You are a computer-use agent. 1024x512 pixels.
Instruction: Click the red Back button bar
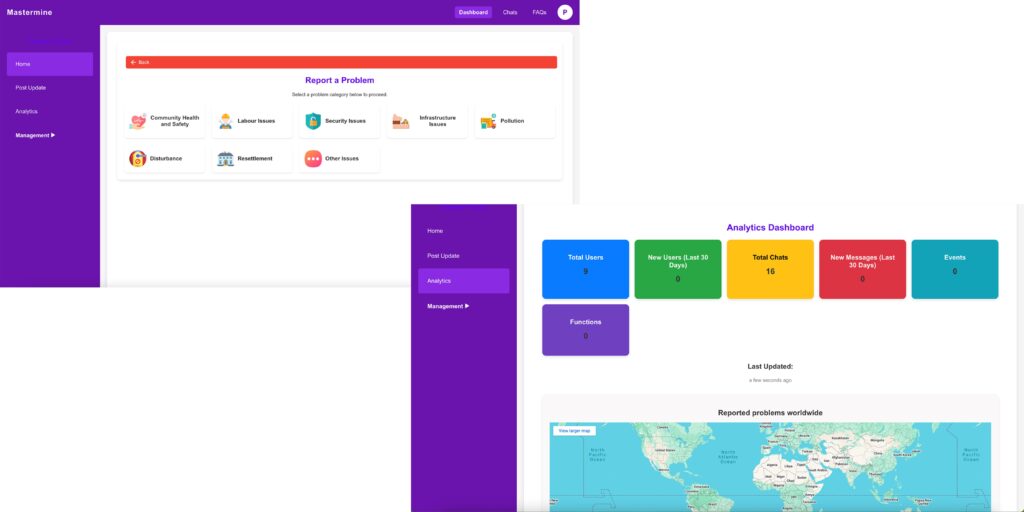(x=341, y=62)
